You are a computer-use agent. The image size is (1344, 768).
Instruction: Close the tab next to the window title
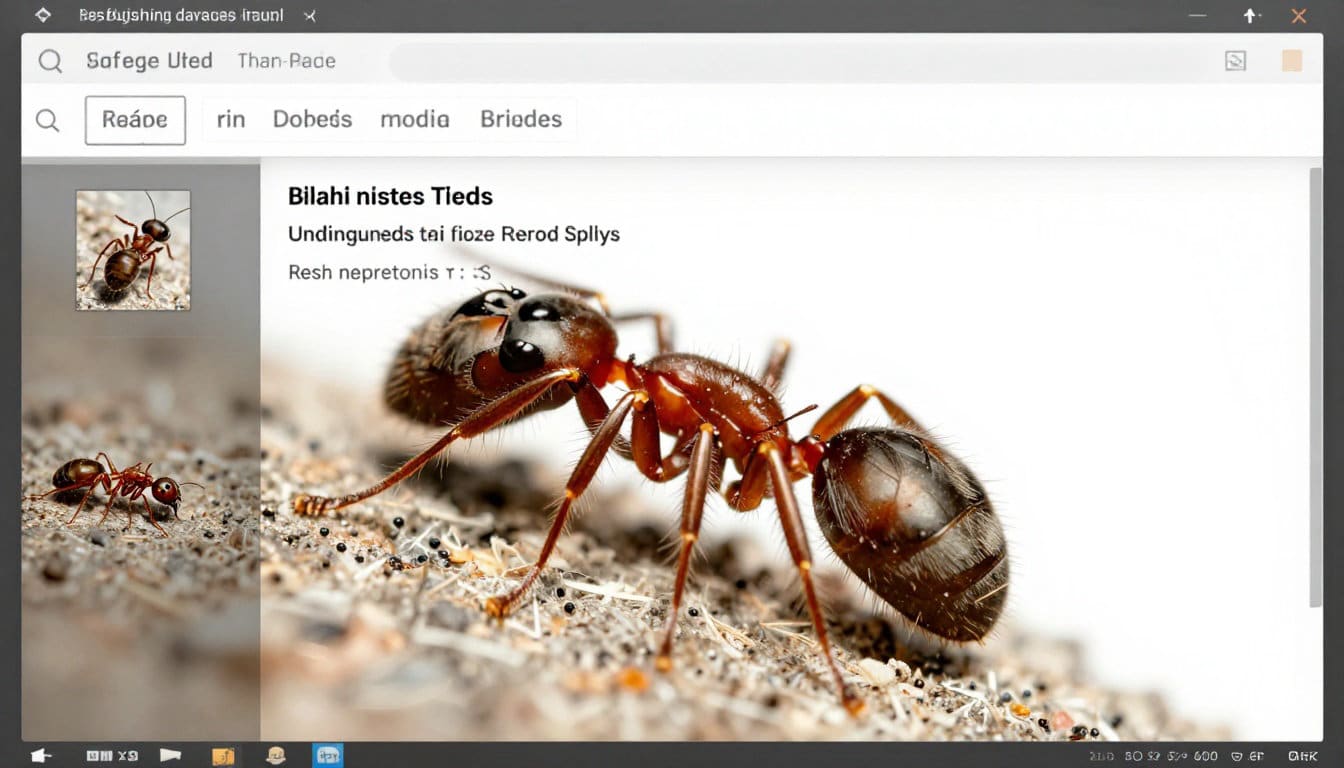(309, 16)
